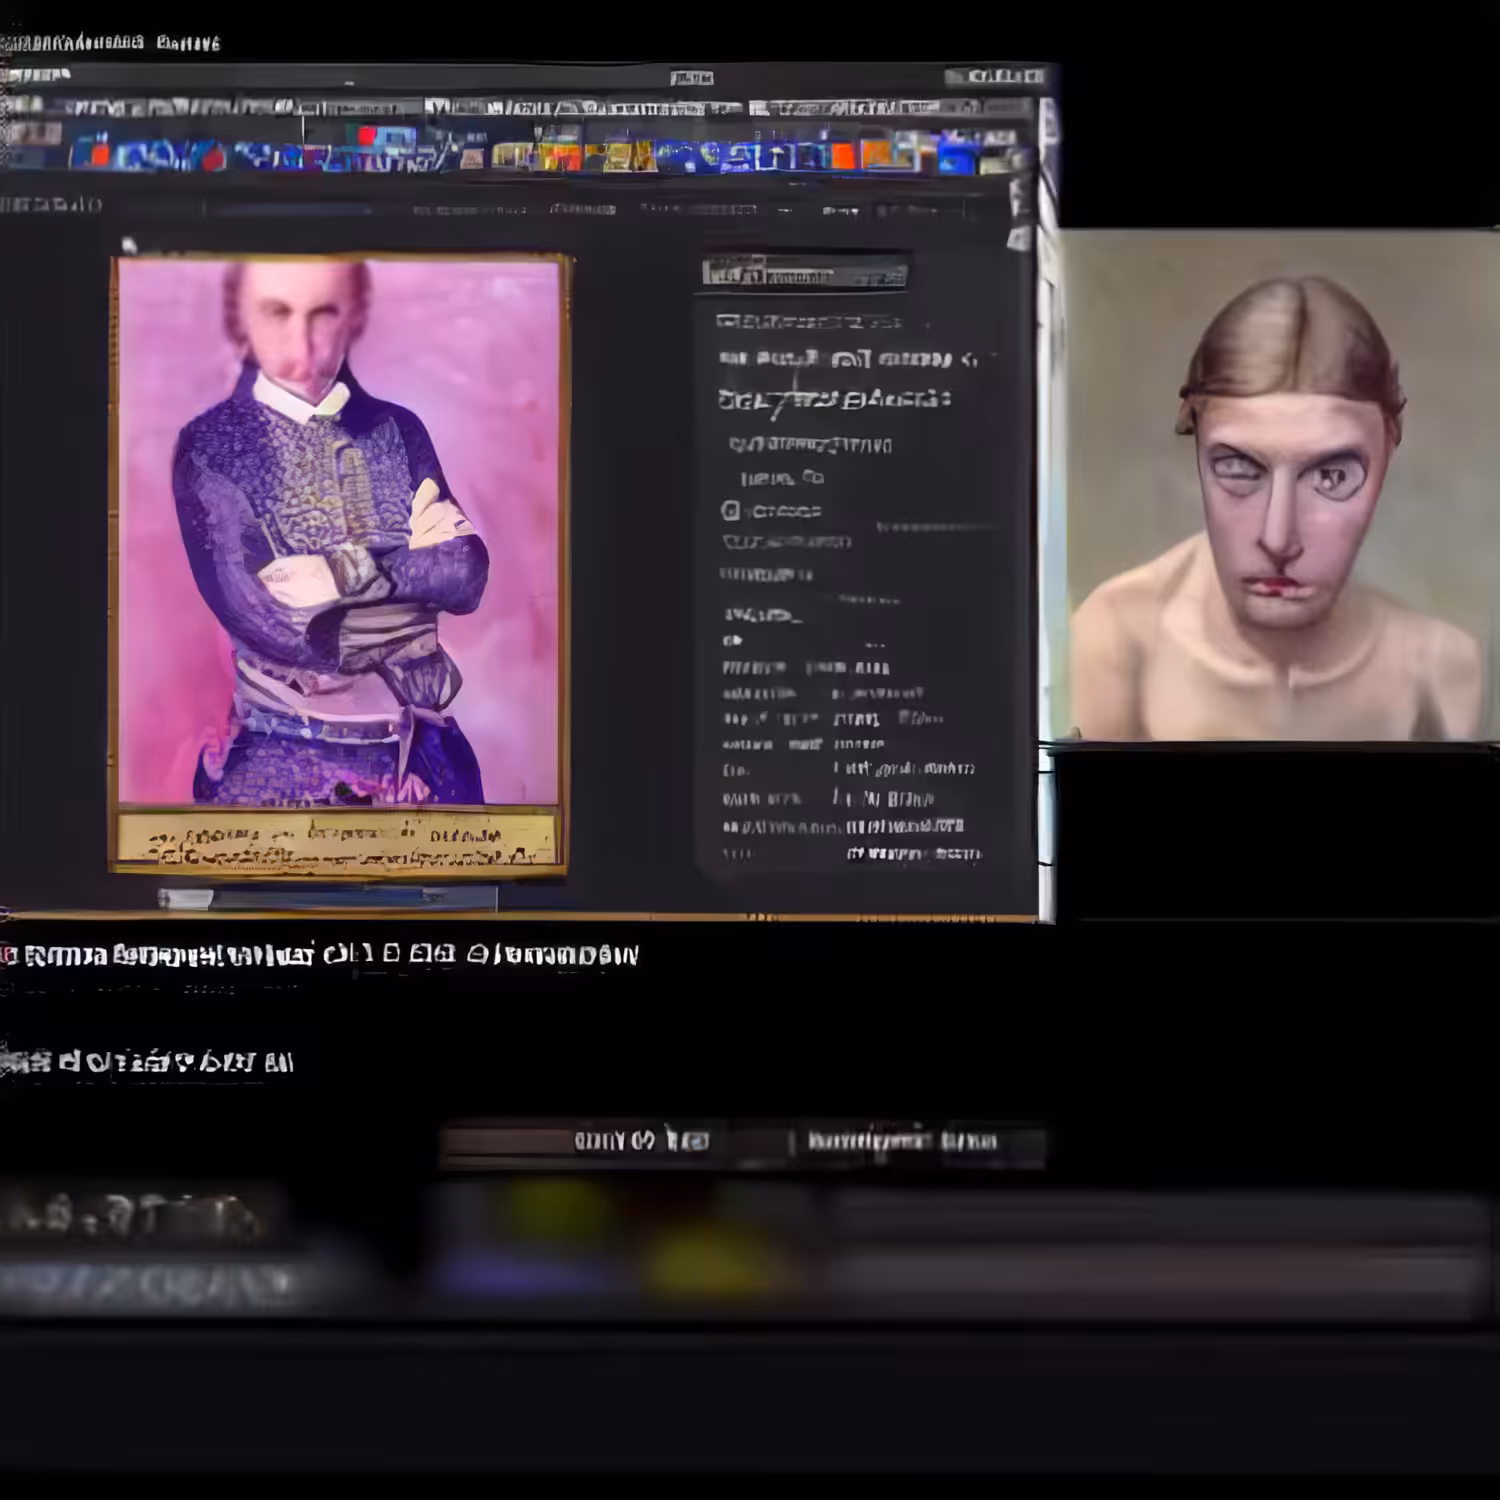Click the horizontal scrollbar beneath the portrait
1500x1500 pixels.
pos(328,898)
